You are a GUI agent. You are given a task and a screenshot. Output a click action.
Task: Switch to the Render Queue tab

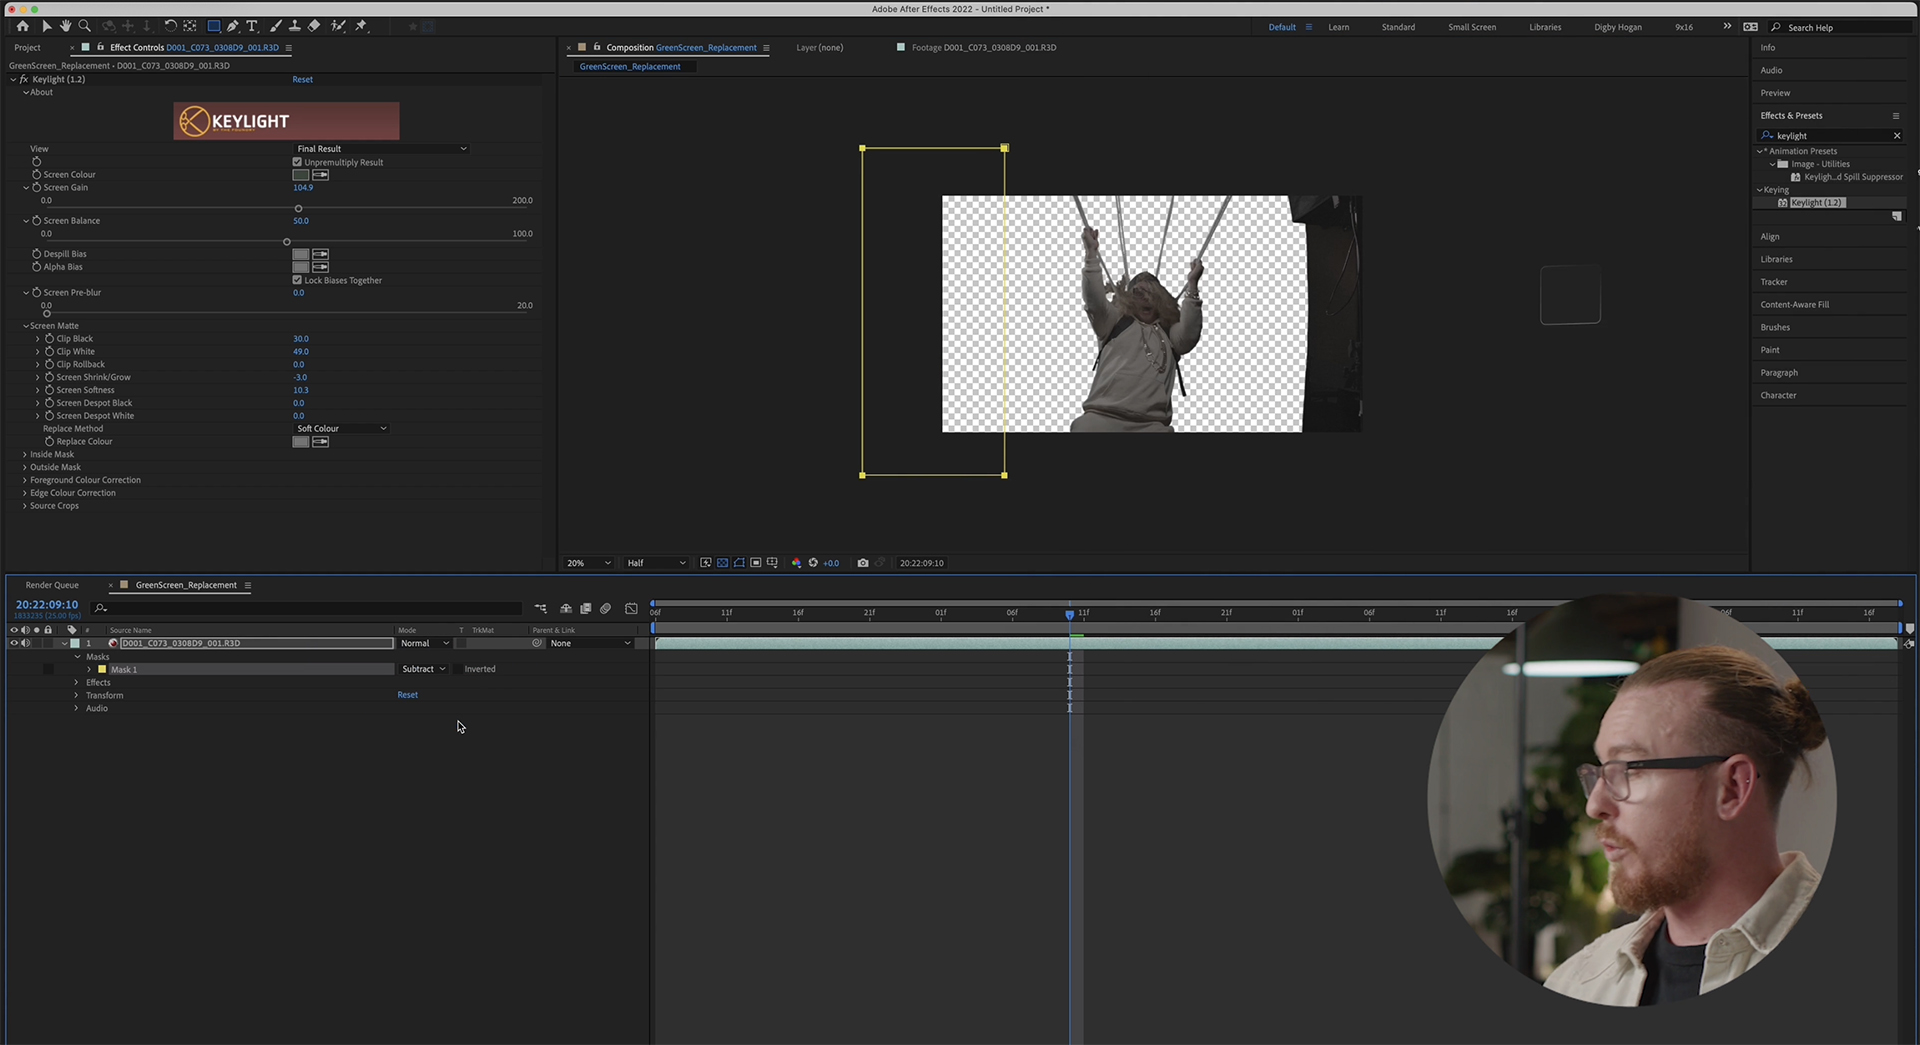pos(52,585)
